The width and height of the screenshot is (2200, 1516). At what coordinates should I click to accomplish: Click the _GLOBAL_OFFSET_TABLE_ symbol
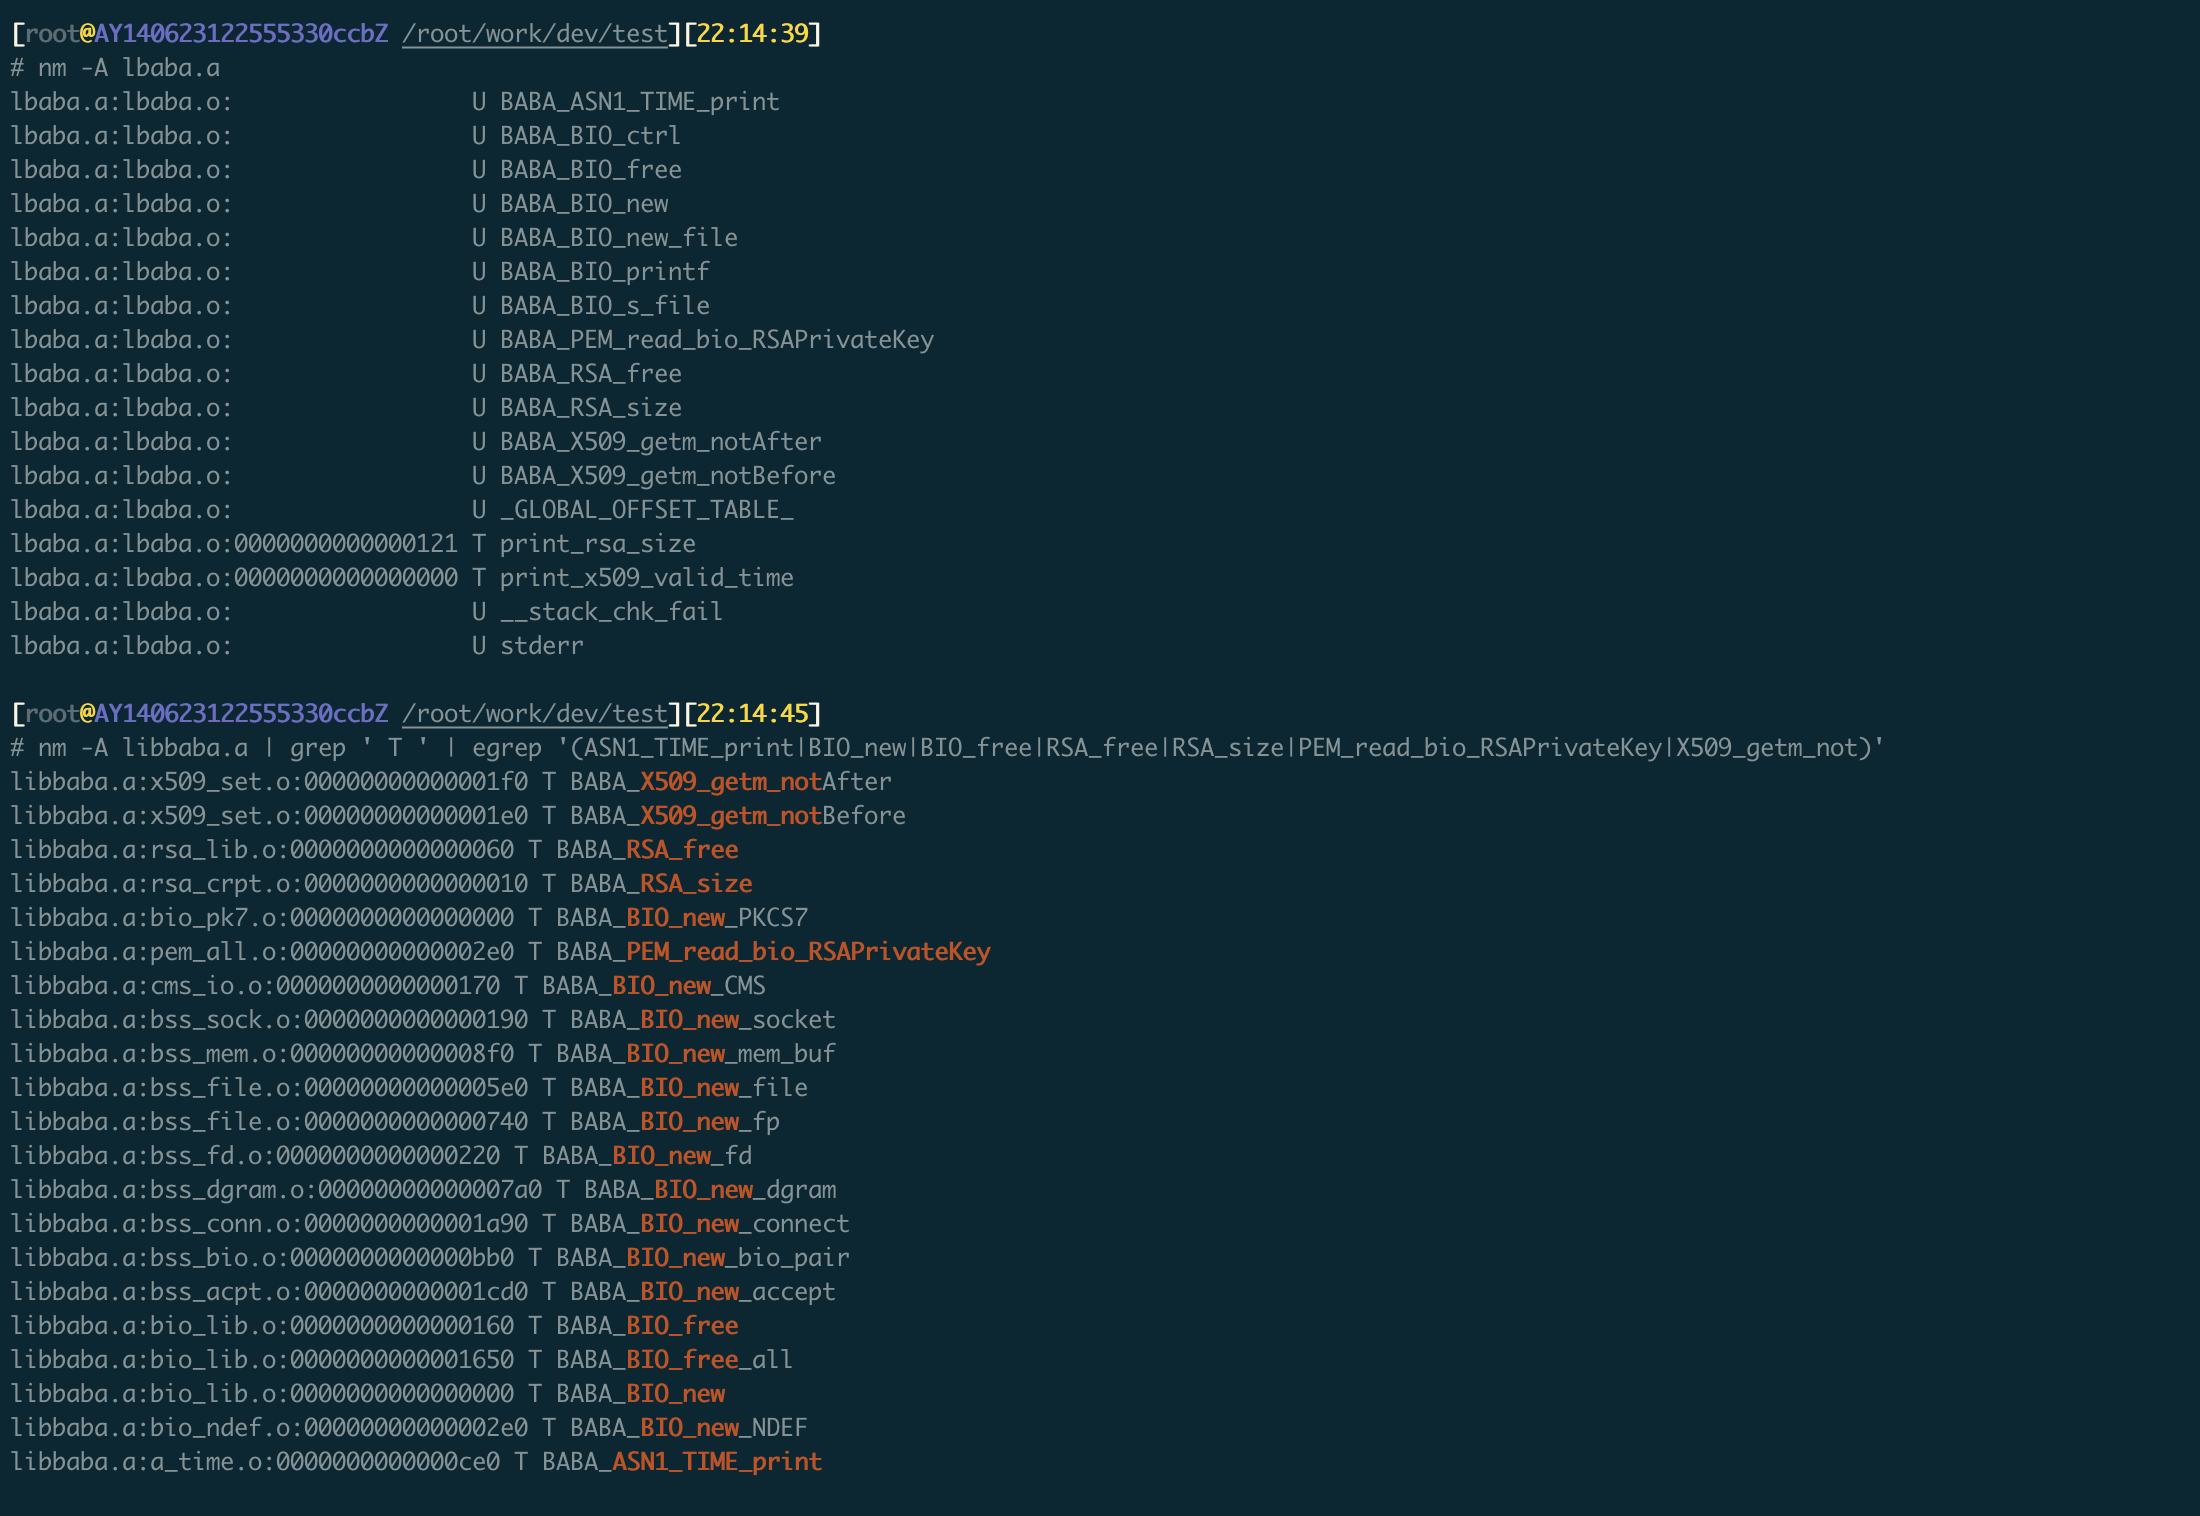pyautogui.click(x=646, y=510)
